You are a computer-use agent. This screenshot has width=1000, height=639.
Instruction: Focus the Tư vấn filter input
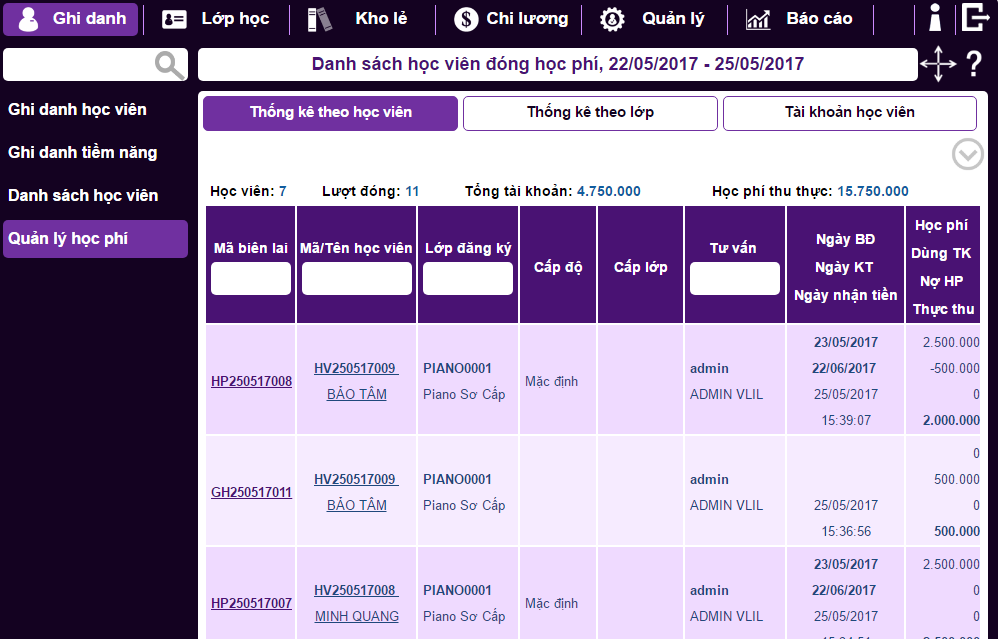click(x=734, y=279)
